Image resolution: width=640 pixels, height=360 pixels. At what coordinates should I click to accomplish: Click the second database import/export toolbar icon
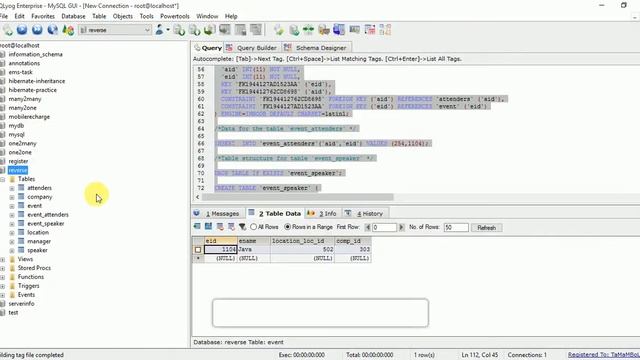click(x=194, y=30)
